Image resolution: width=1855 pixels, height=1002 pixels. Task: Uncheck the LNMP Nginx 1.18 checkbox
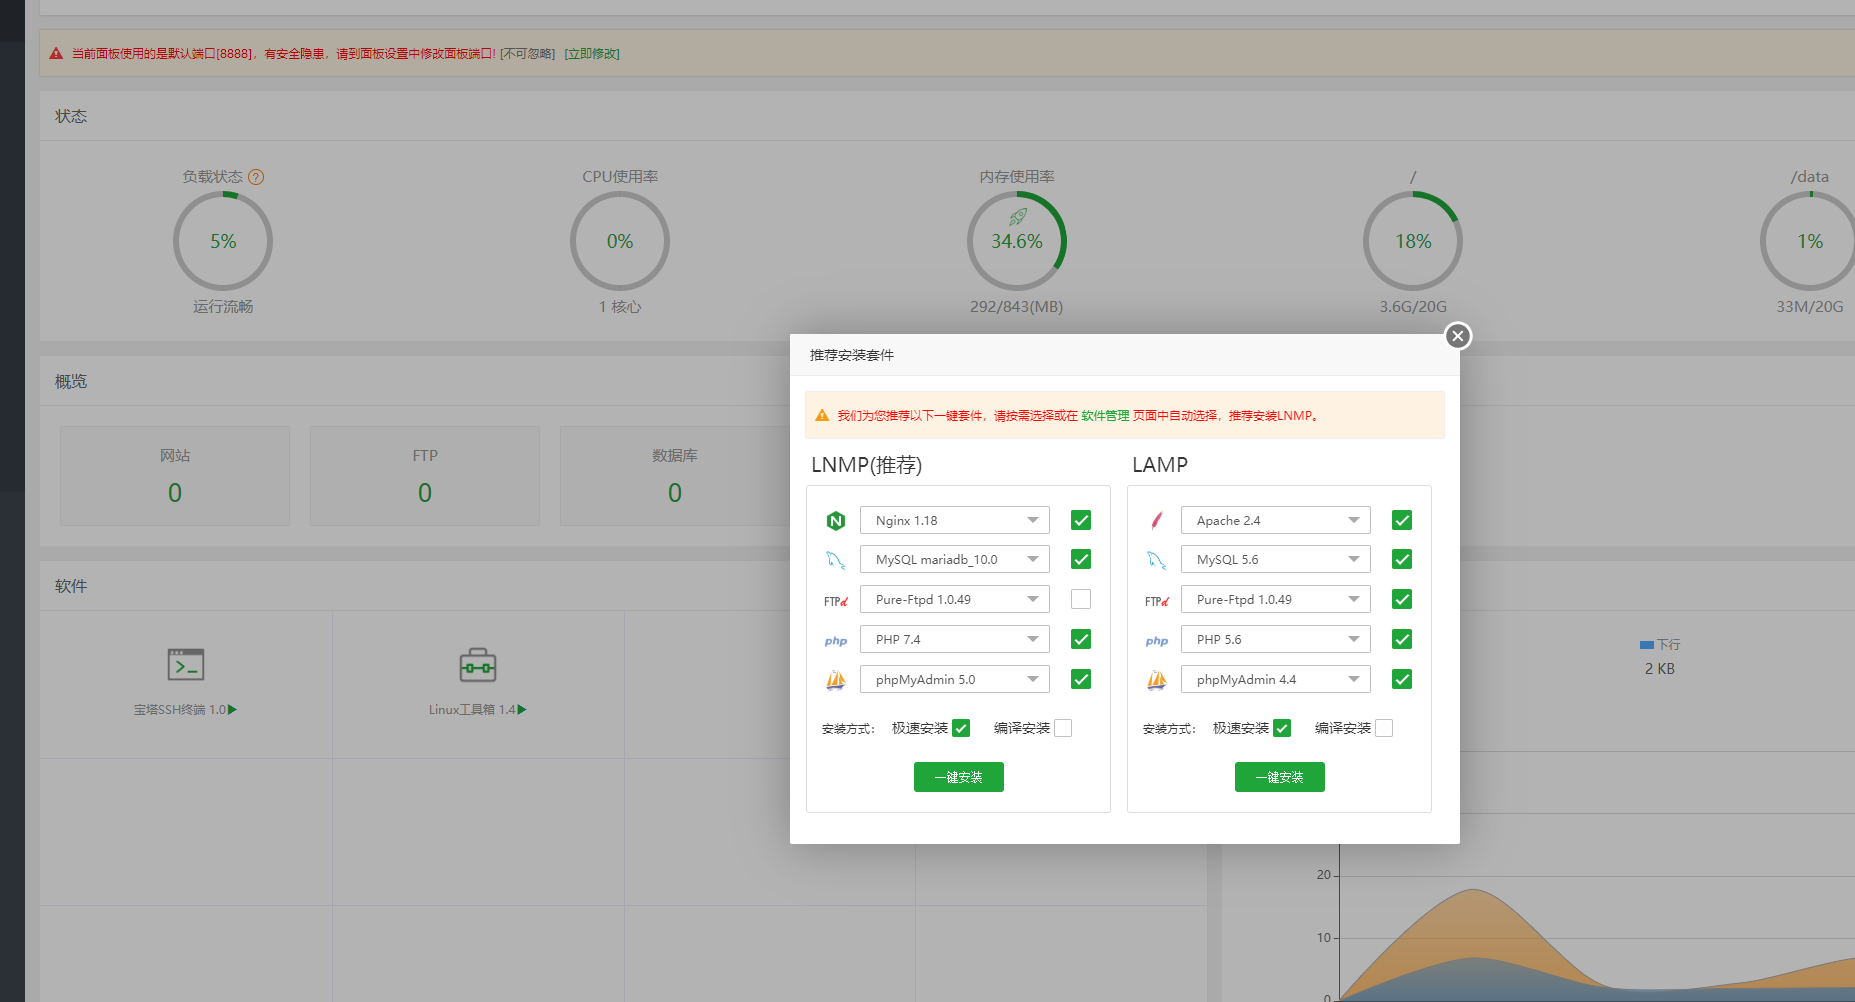point(1081,520)
